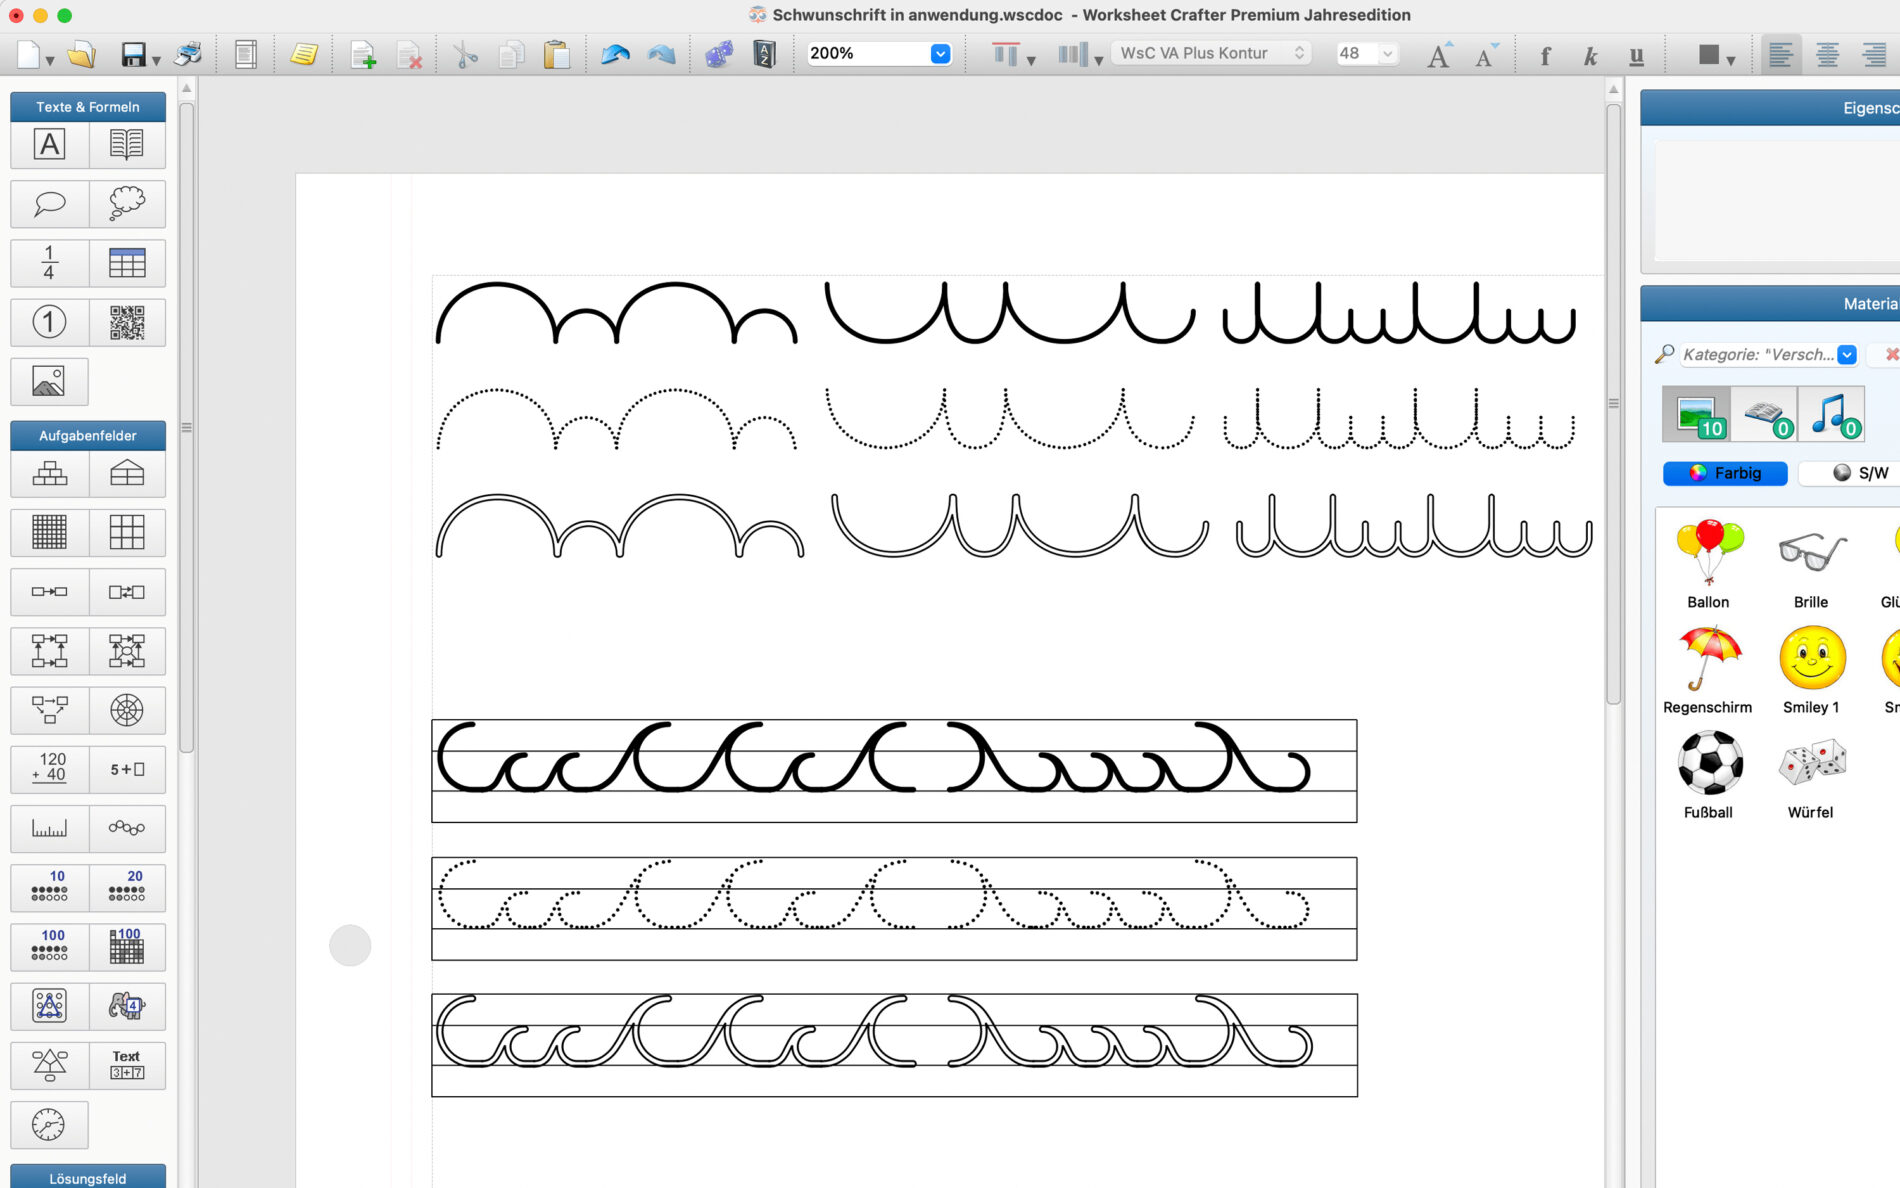Switch materials to Farbig color mode

coord(1725,473)
